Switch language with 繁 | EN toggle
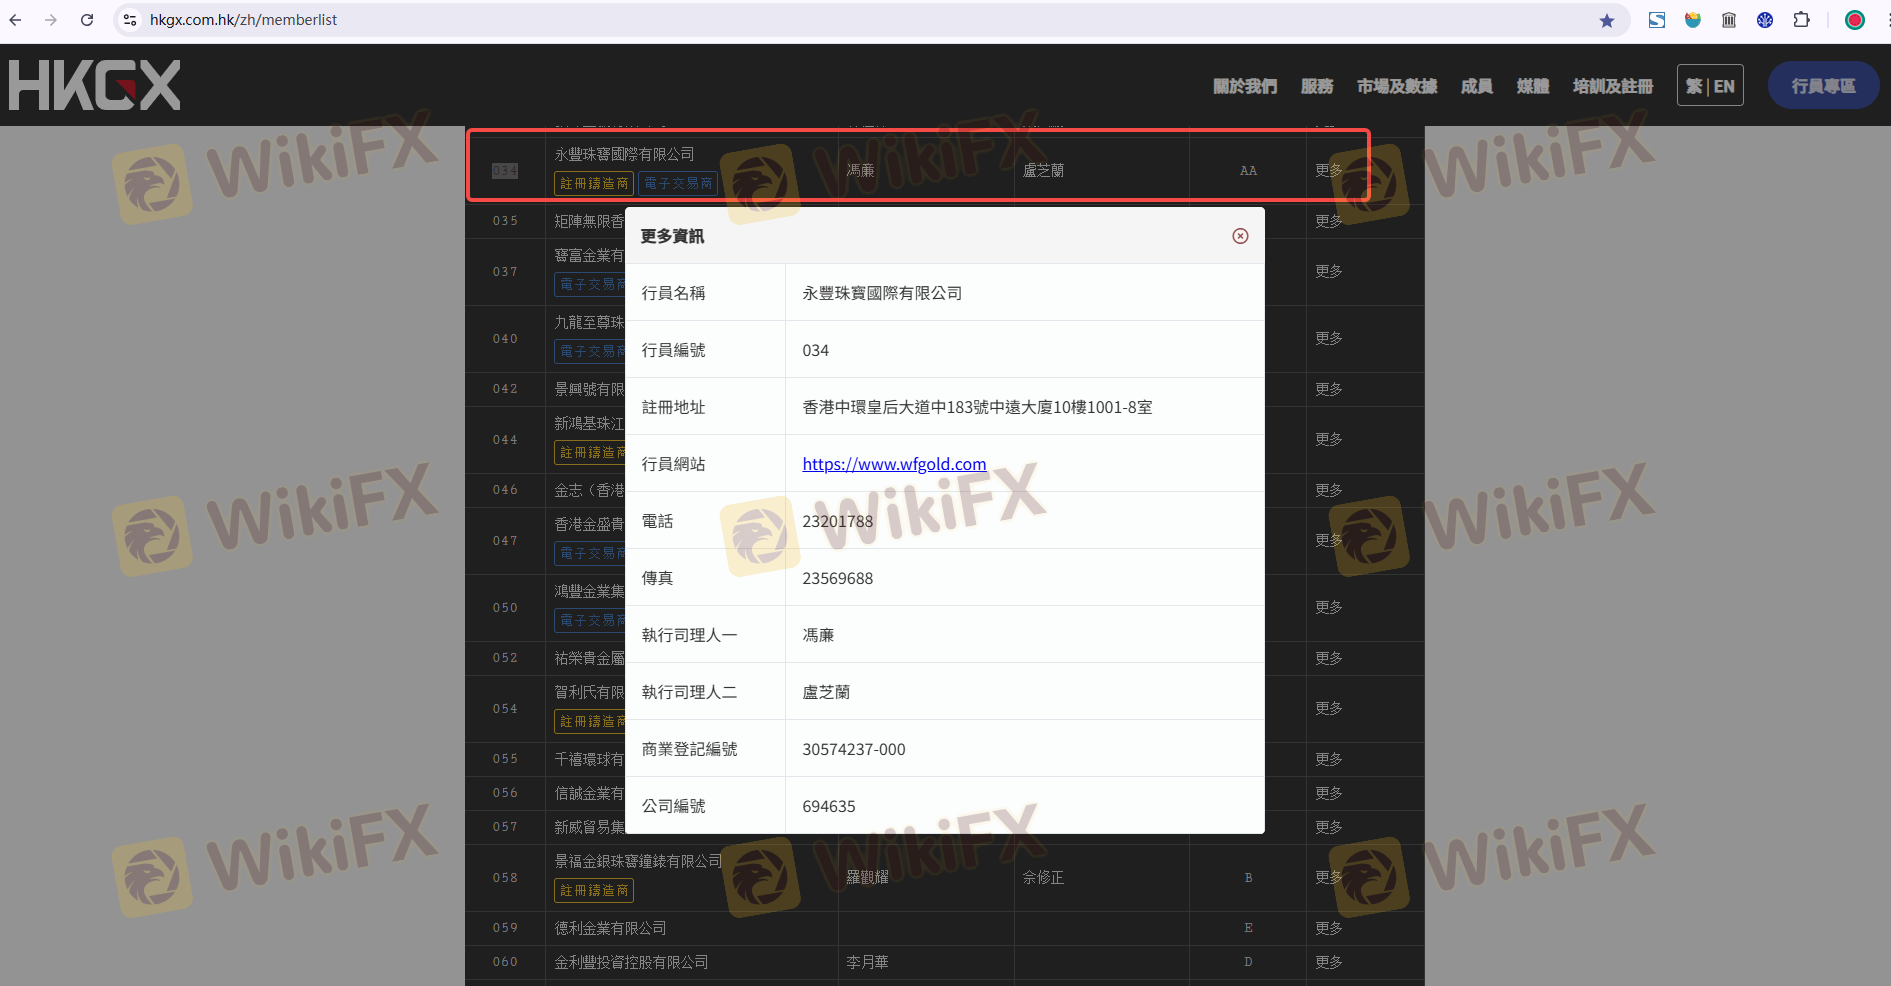1891x986 pixels. (x=1710, y=86)
